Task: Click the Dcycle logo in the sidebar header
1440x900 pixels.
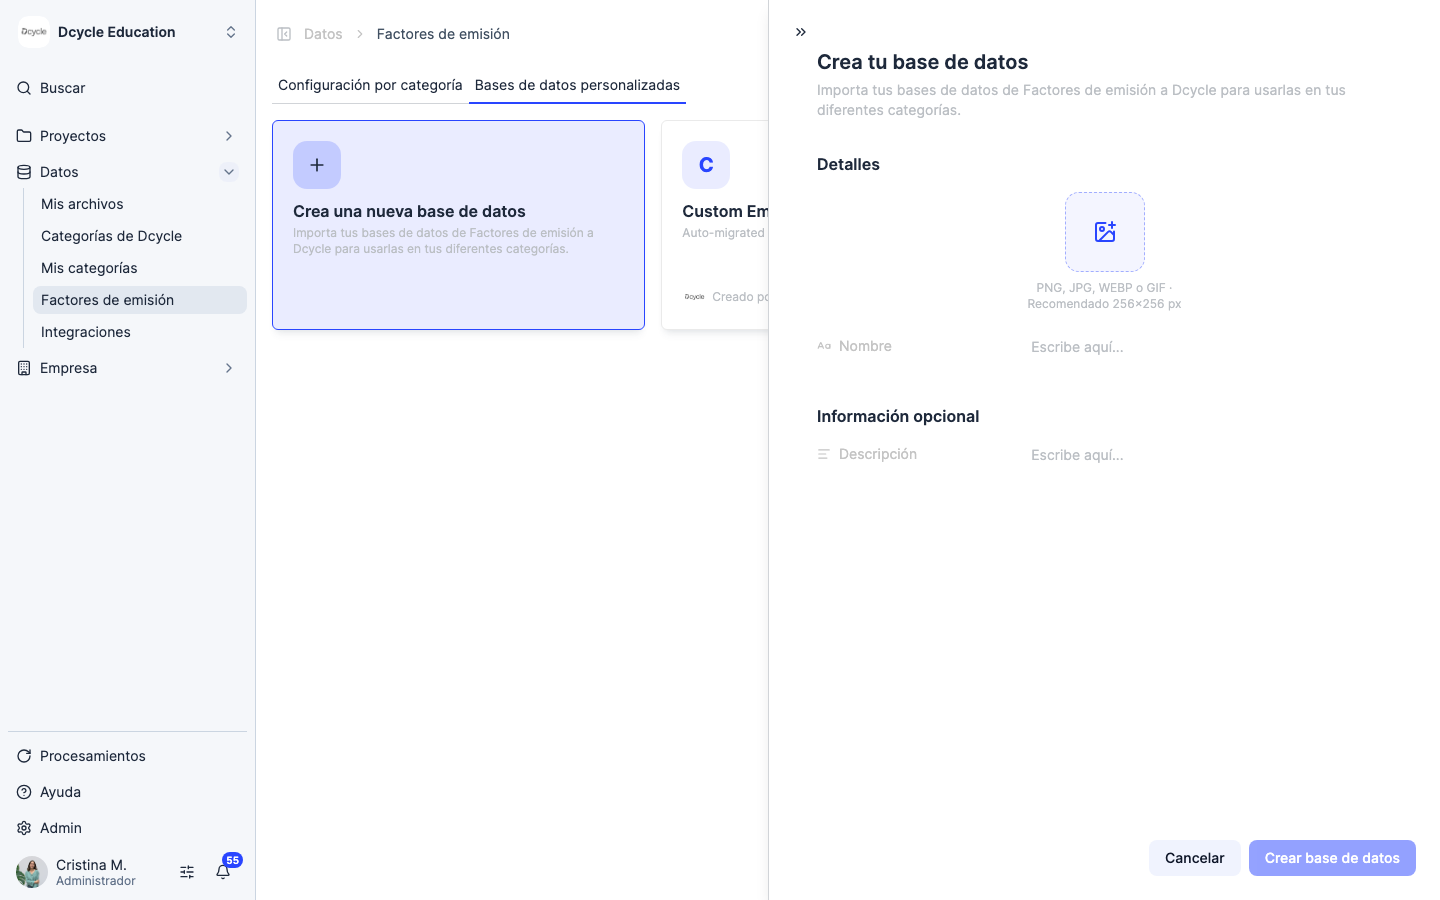Action: [x=34, y=32]
